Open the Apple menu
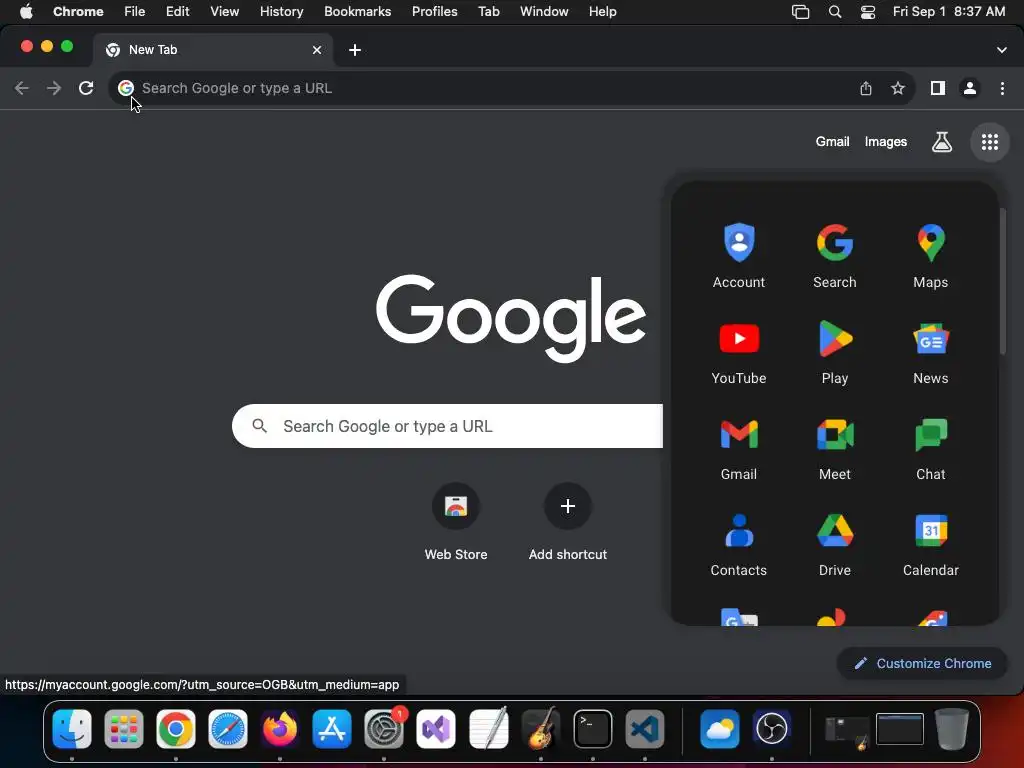The width and height of the screenshot is (1024, 768). 26,12
